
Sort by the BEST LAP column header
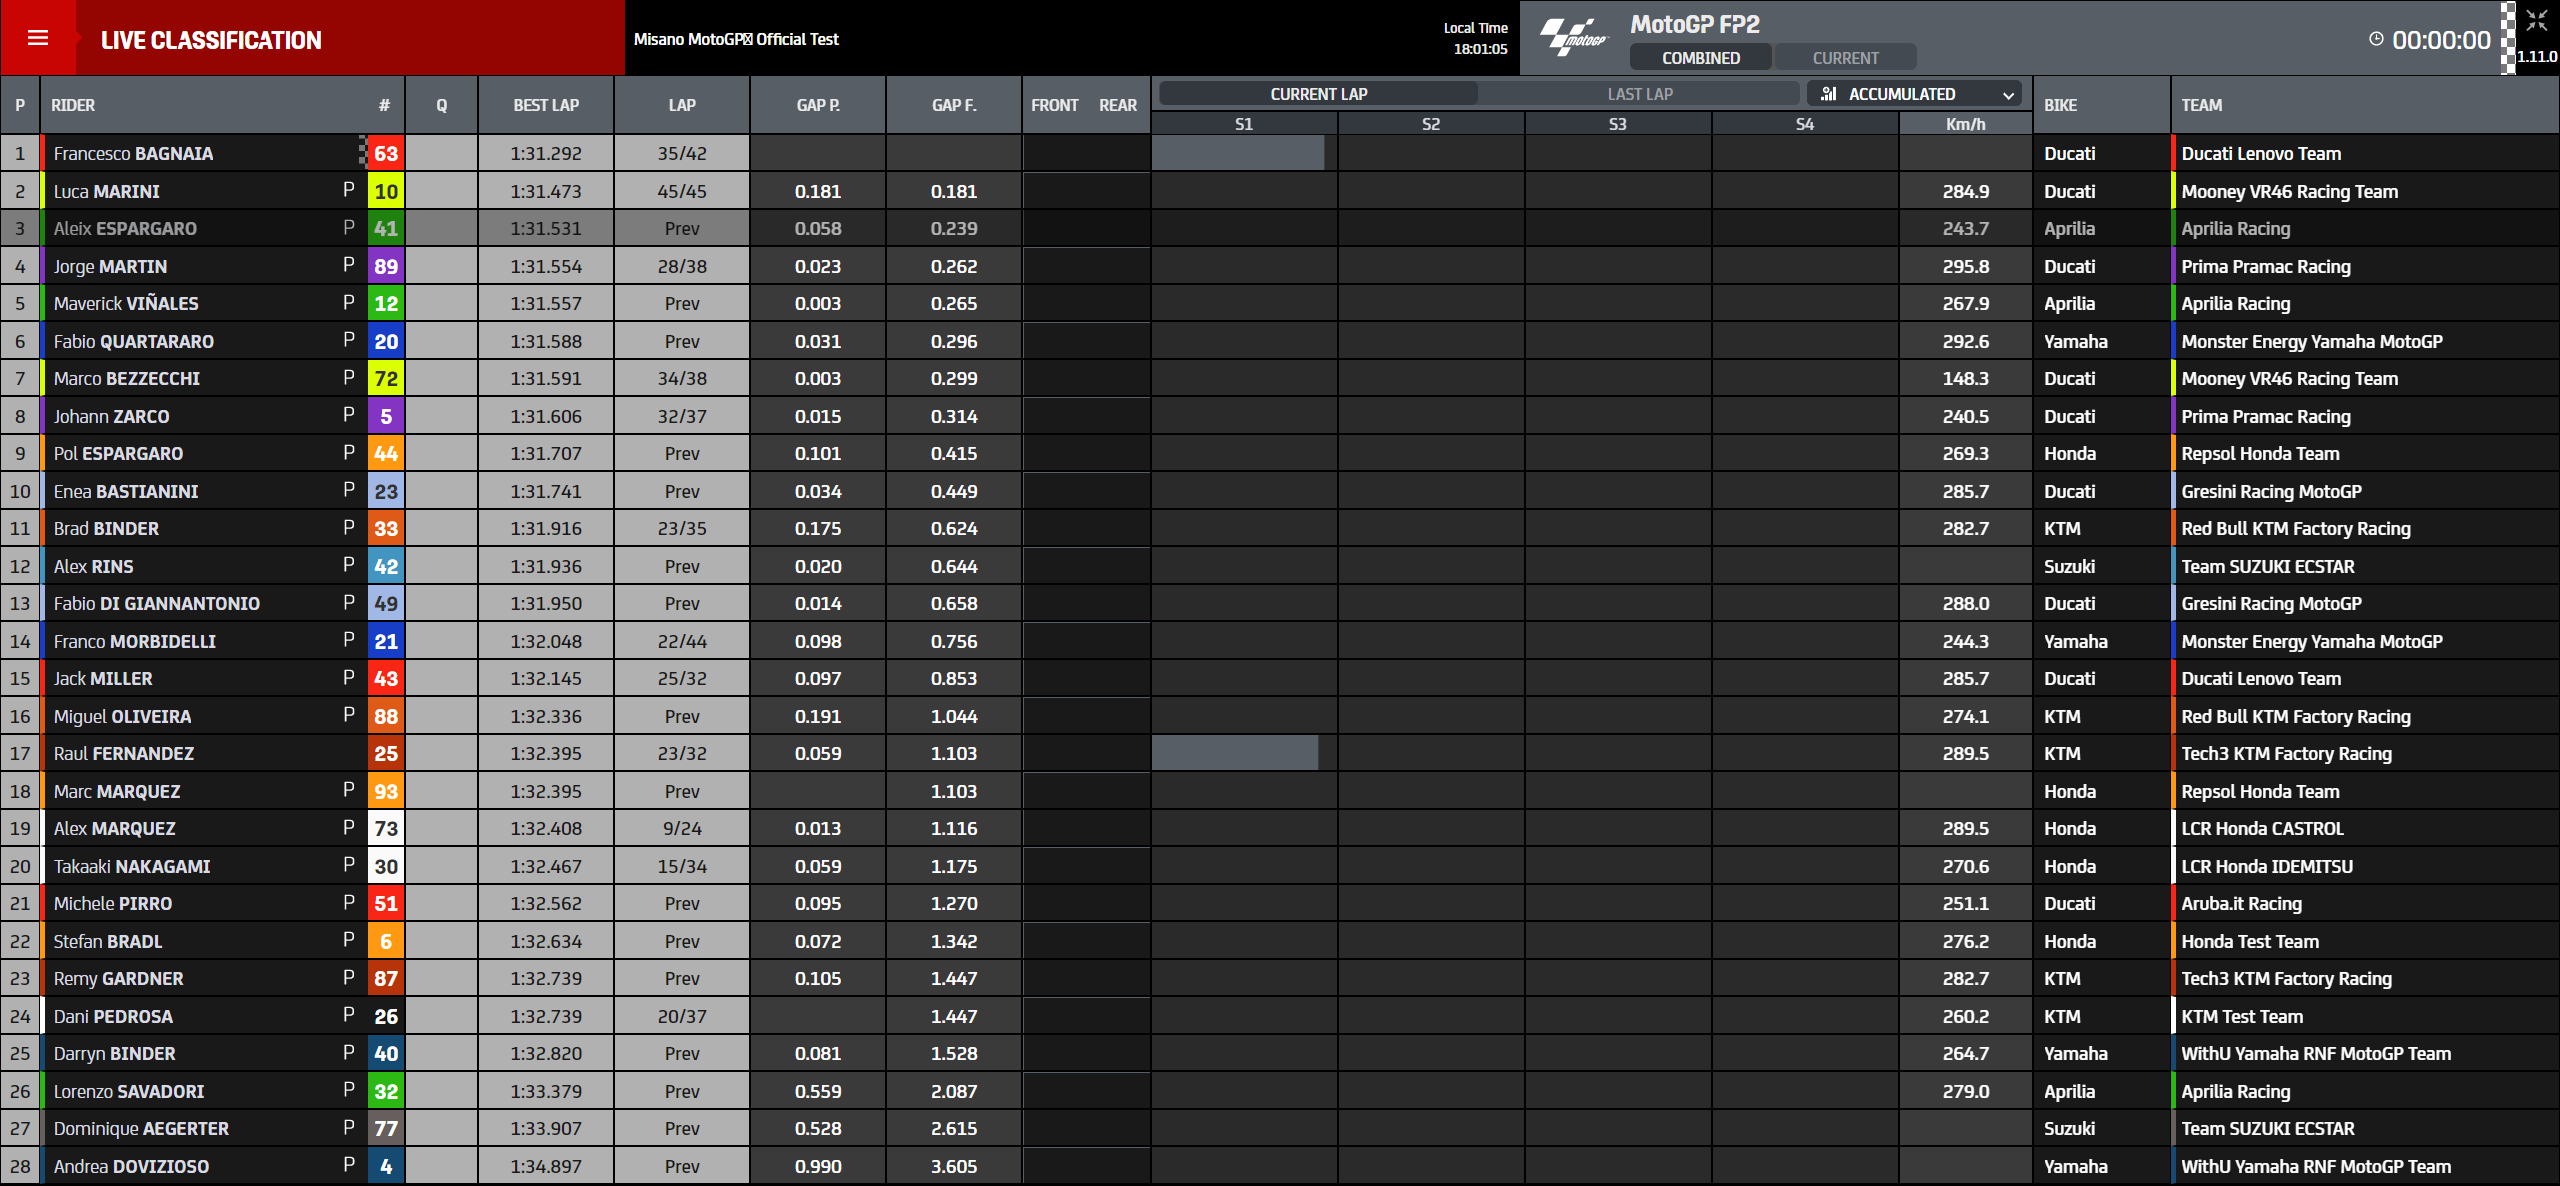click(546, 105)
